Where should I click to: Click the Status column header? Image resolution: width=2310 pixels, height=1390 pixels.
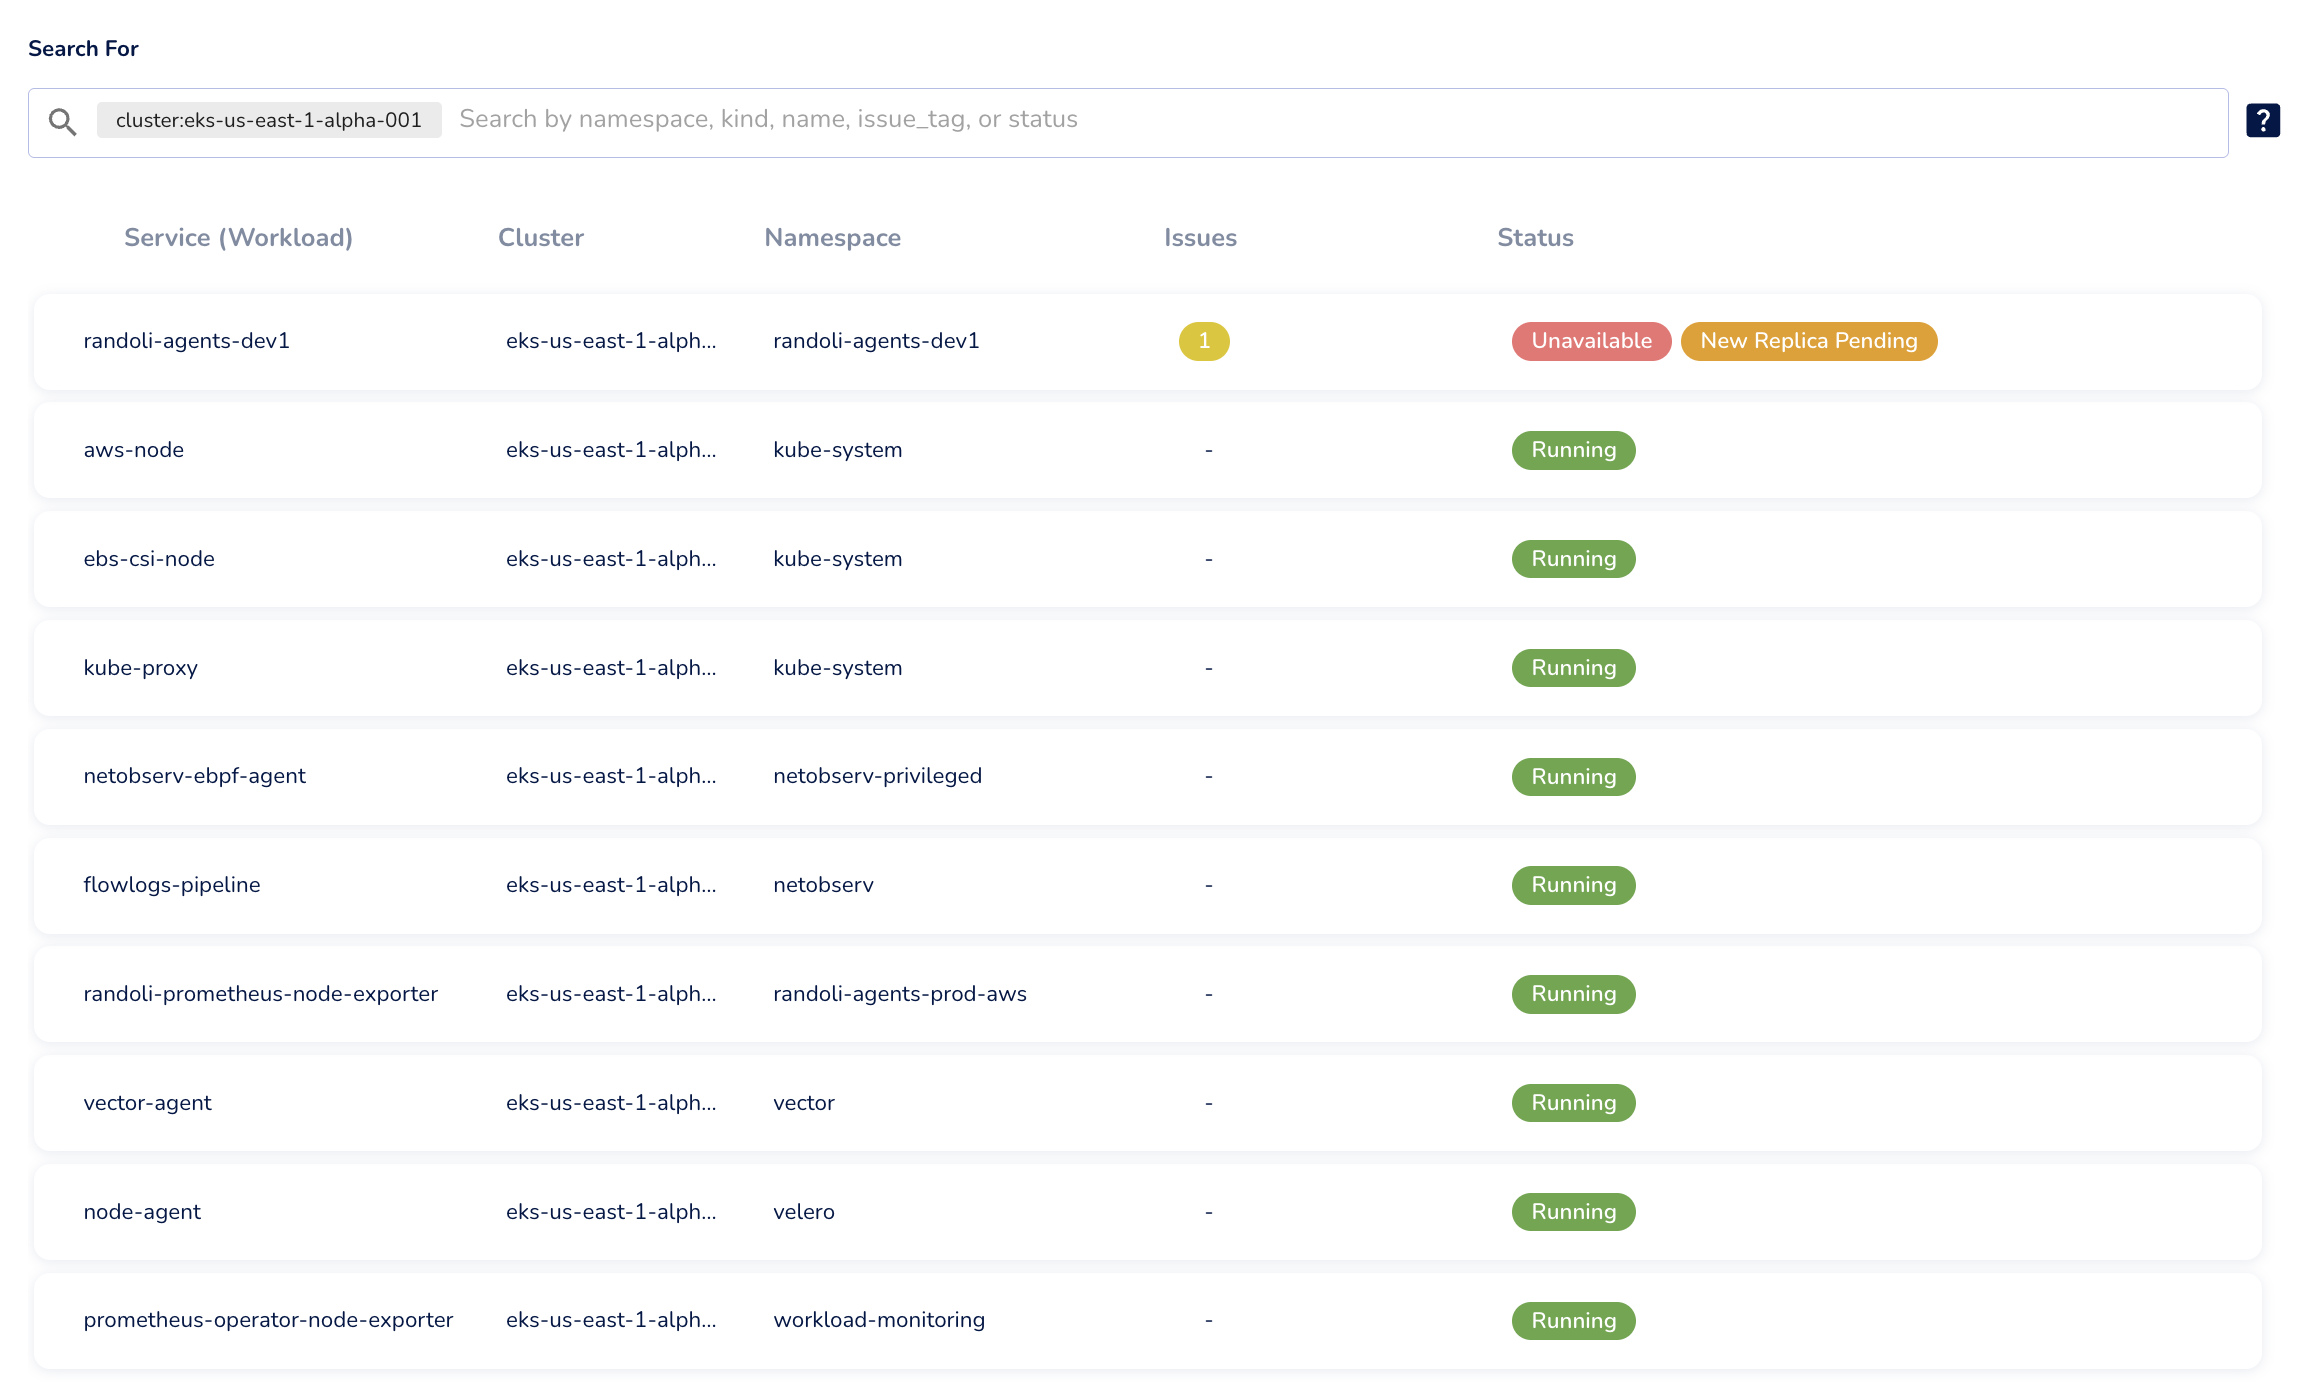click(x=1535, y=238)
